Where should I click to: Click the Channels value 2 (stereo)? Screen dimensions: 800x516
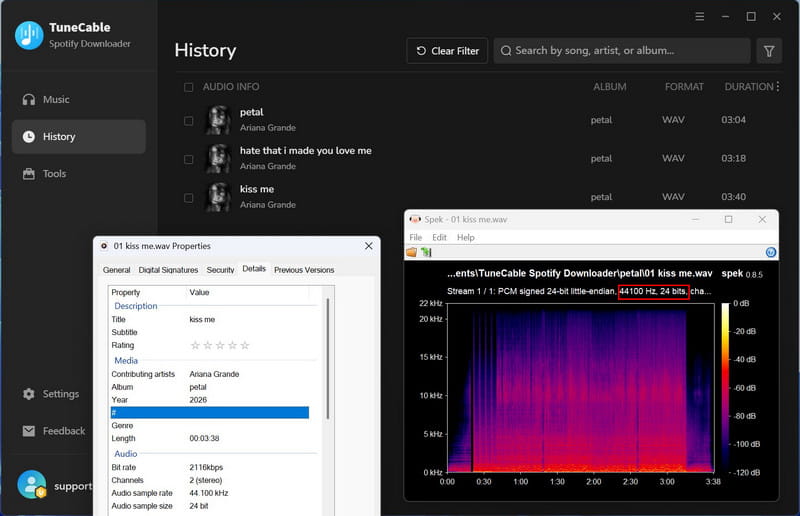206,480
